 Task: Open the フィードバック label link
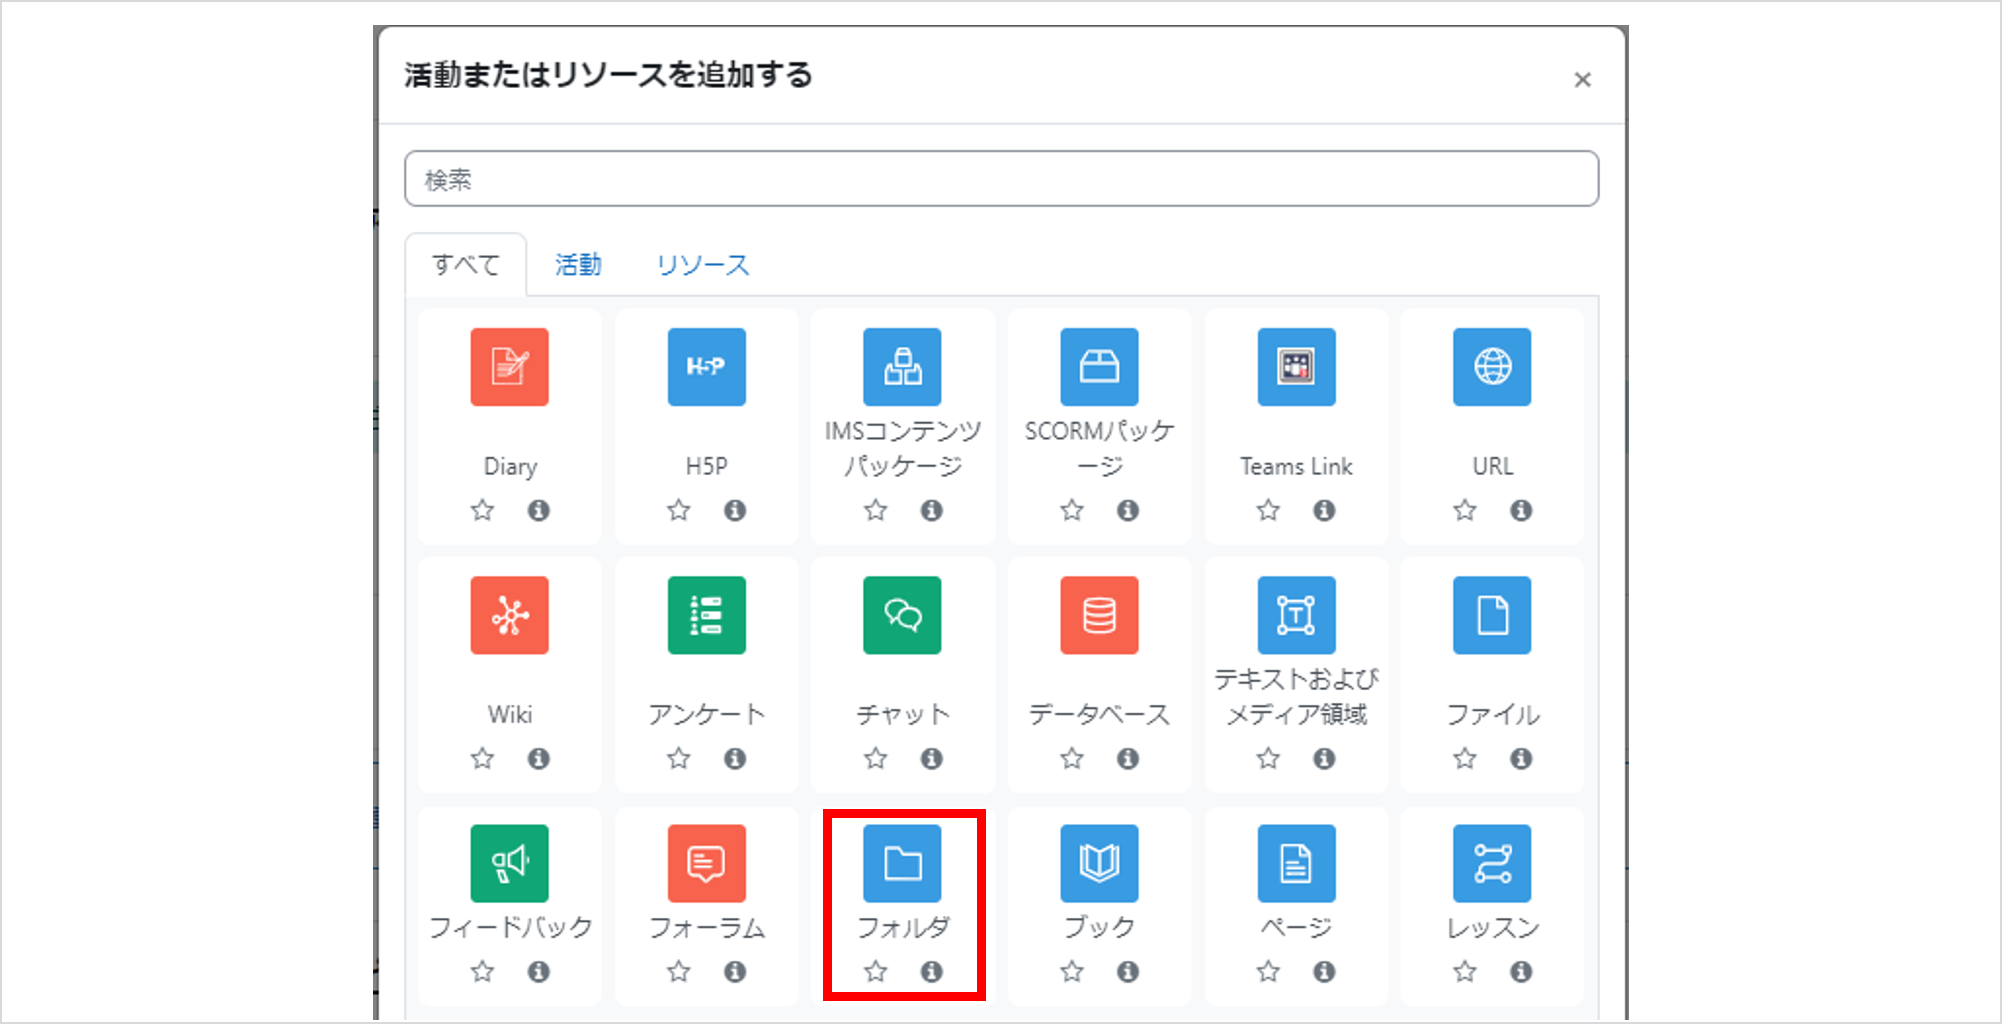point(510,927)
